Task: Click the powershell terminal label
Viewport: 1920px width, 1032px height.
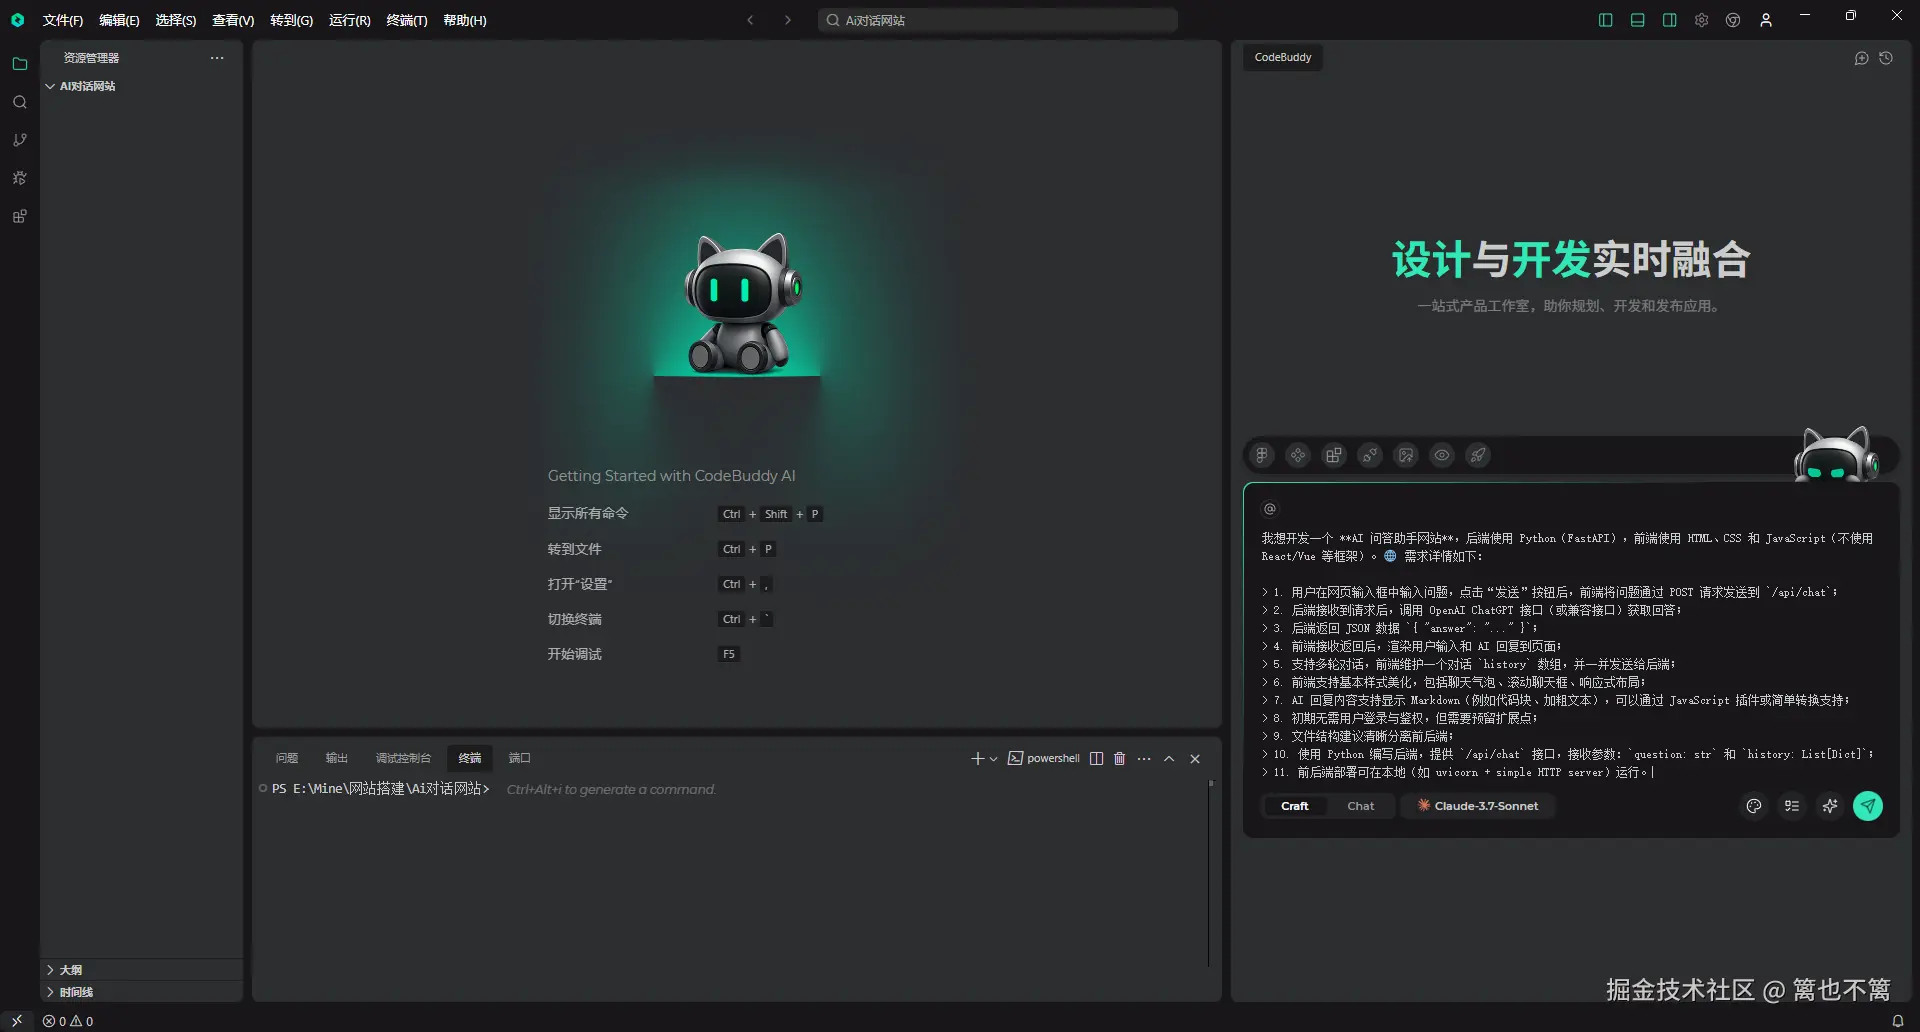Action: tap(1044, 759)
